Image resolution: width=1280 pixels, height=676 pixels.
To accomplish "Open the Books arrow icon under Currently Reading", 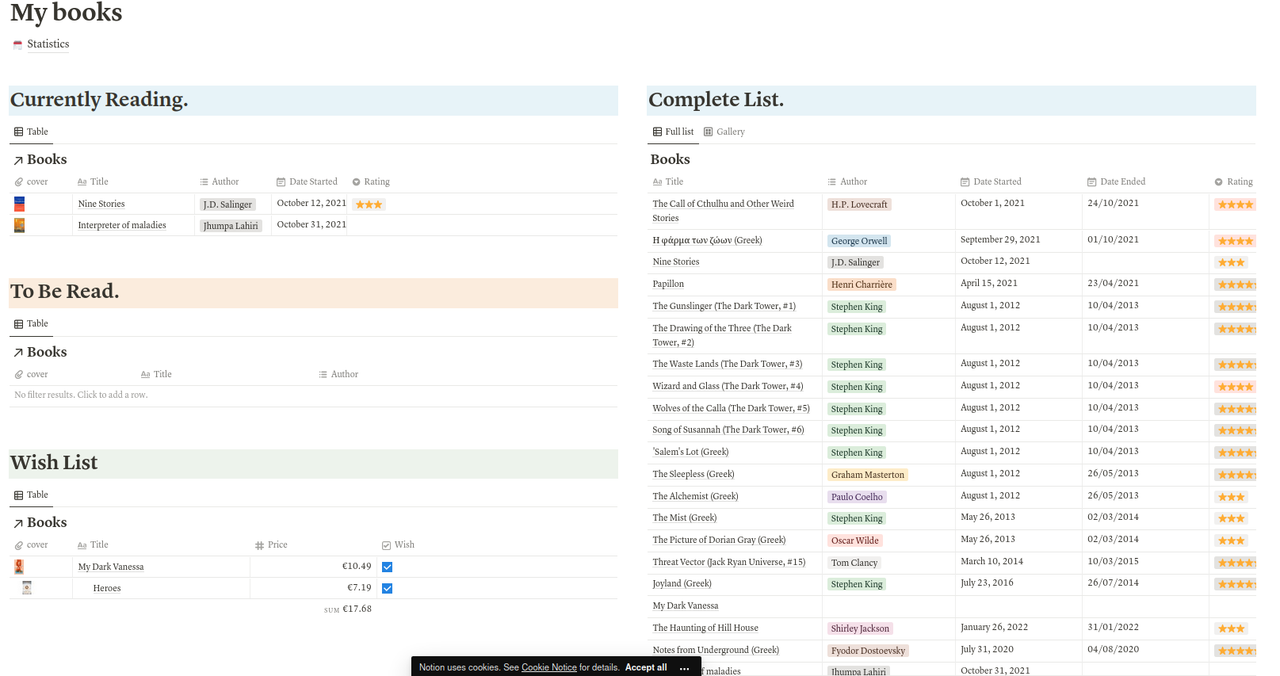I will click(18, 160).
